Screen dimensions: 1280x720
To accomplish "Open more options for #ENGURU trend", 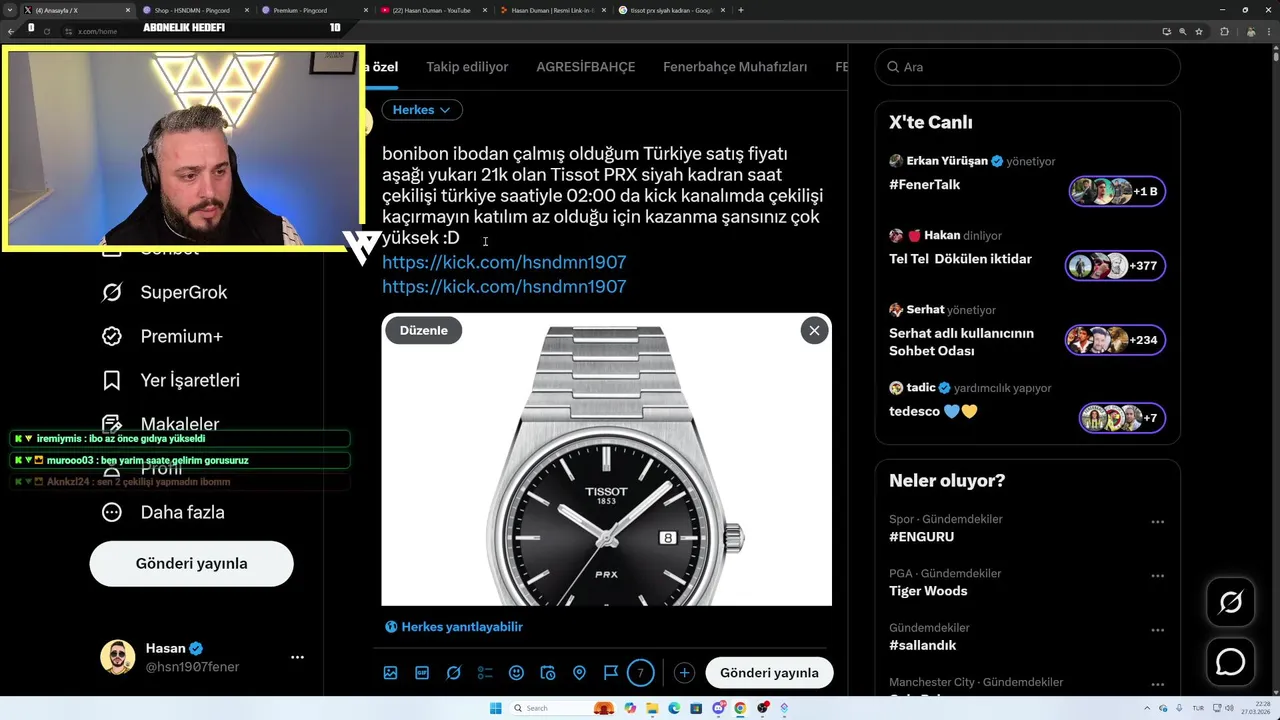I will pyautogui.click(x=1157, y=521).
